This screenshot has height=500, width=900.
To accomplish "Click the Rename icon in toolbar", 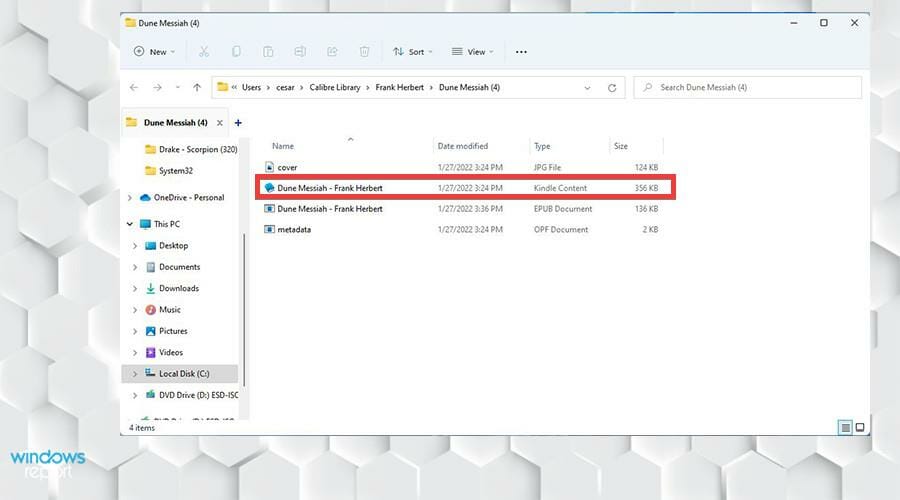I will [x=300, y=52].
